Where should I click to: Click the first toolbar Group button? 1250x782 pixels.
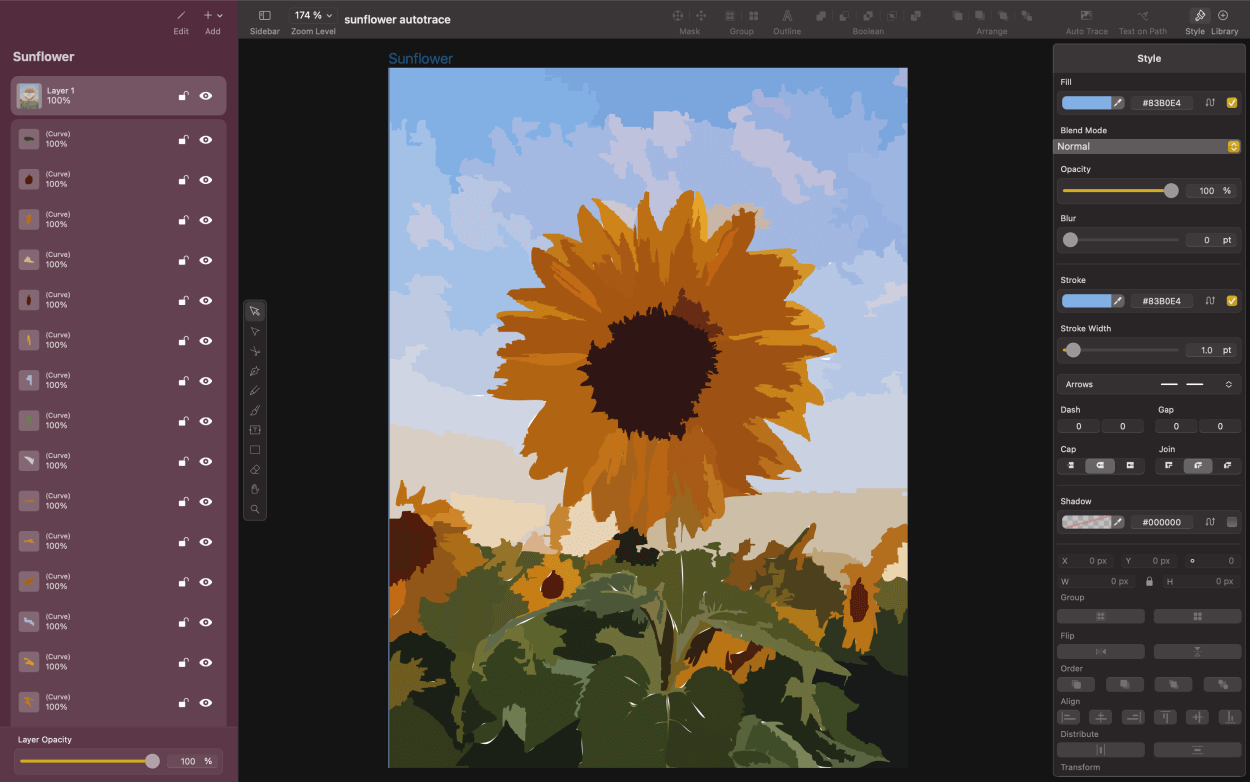coord(730,16)
